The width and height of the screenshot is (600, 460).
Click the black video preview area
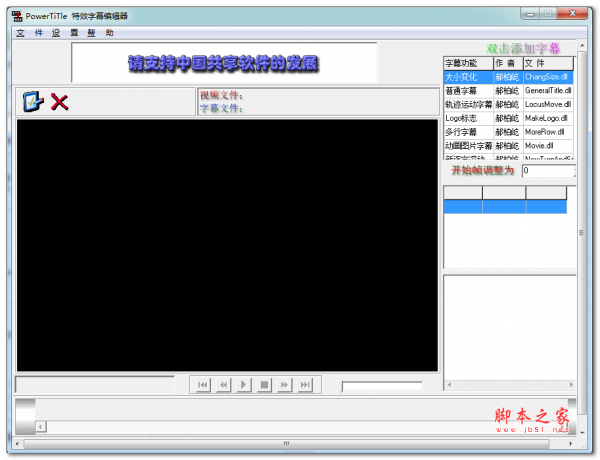coord(227,245)
